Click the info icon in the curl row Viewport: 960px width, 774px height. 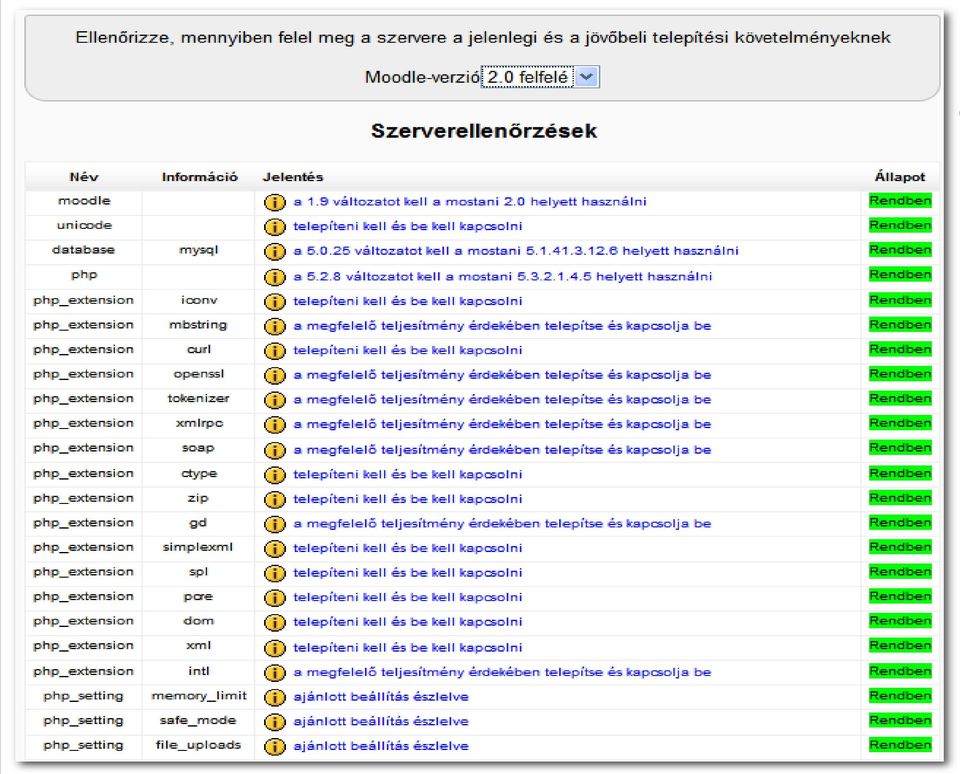click(274, 350)
